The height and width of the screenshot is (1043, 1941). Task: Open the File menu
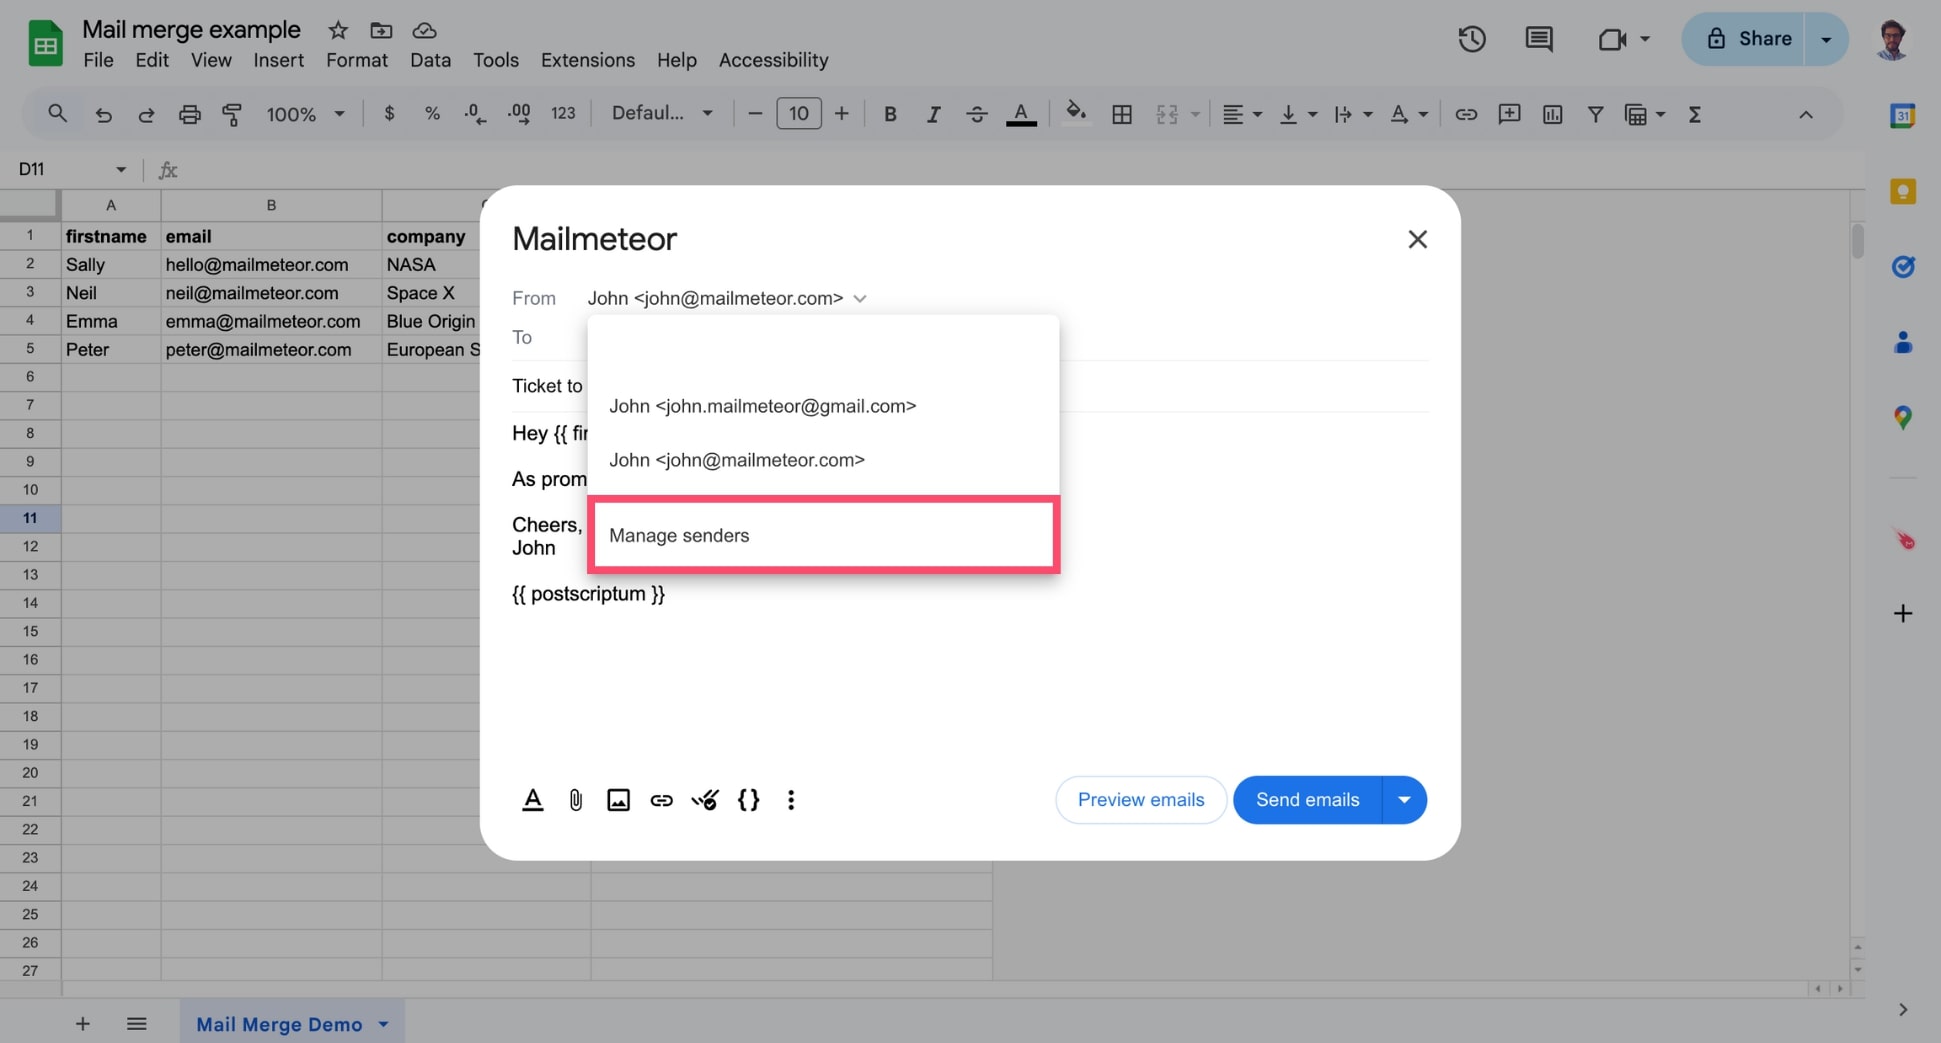tap(98, 60)
